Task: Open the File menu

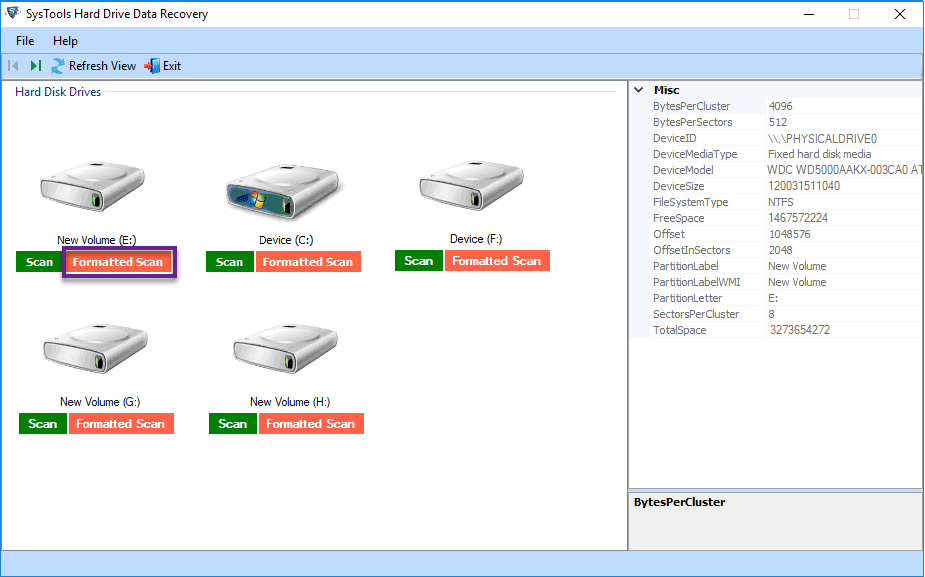Action: pos(25,41)
